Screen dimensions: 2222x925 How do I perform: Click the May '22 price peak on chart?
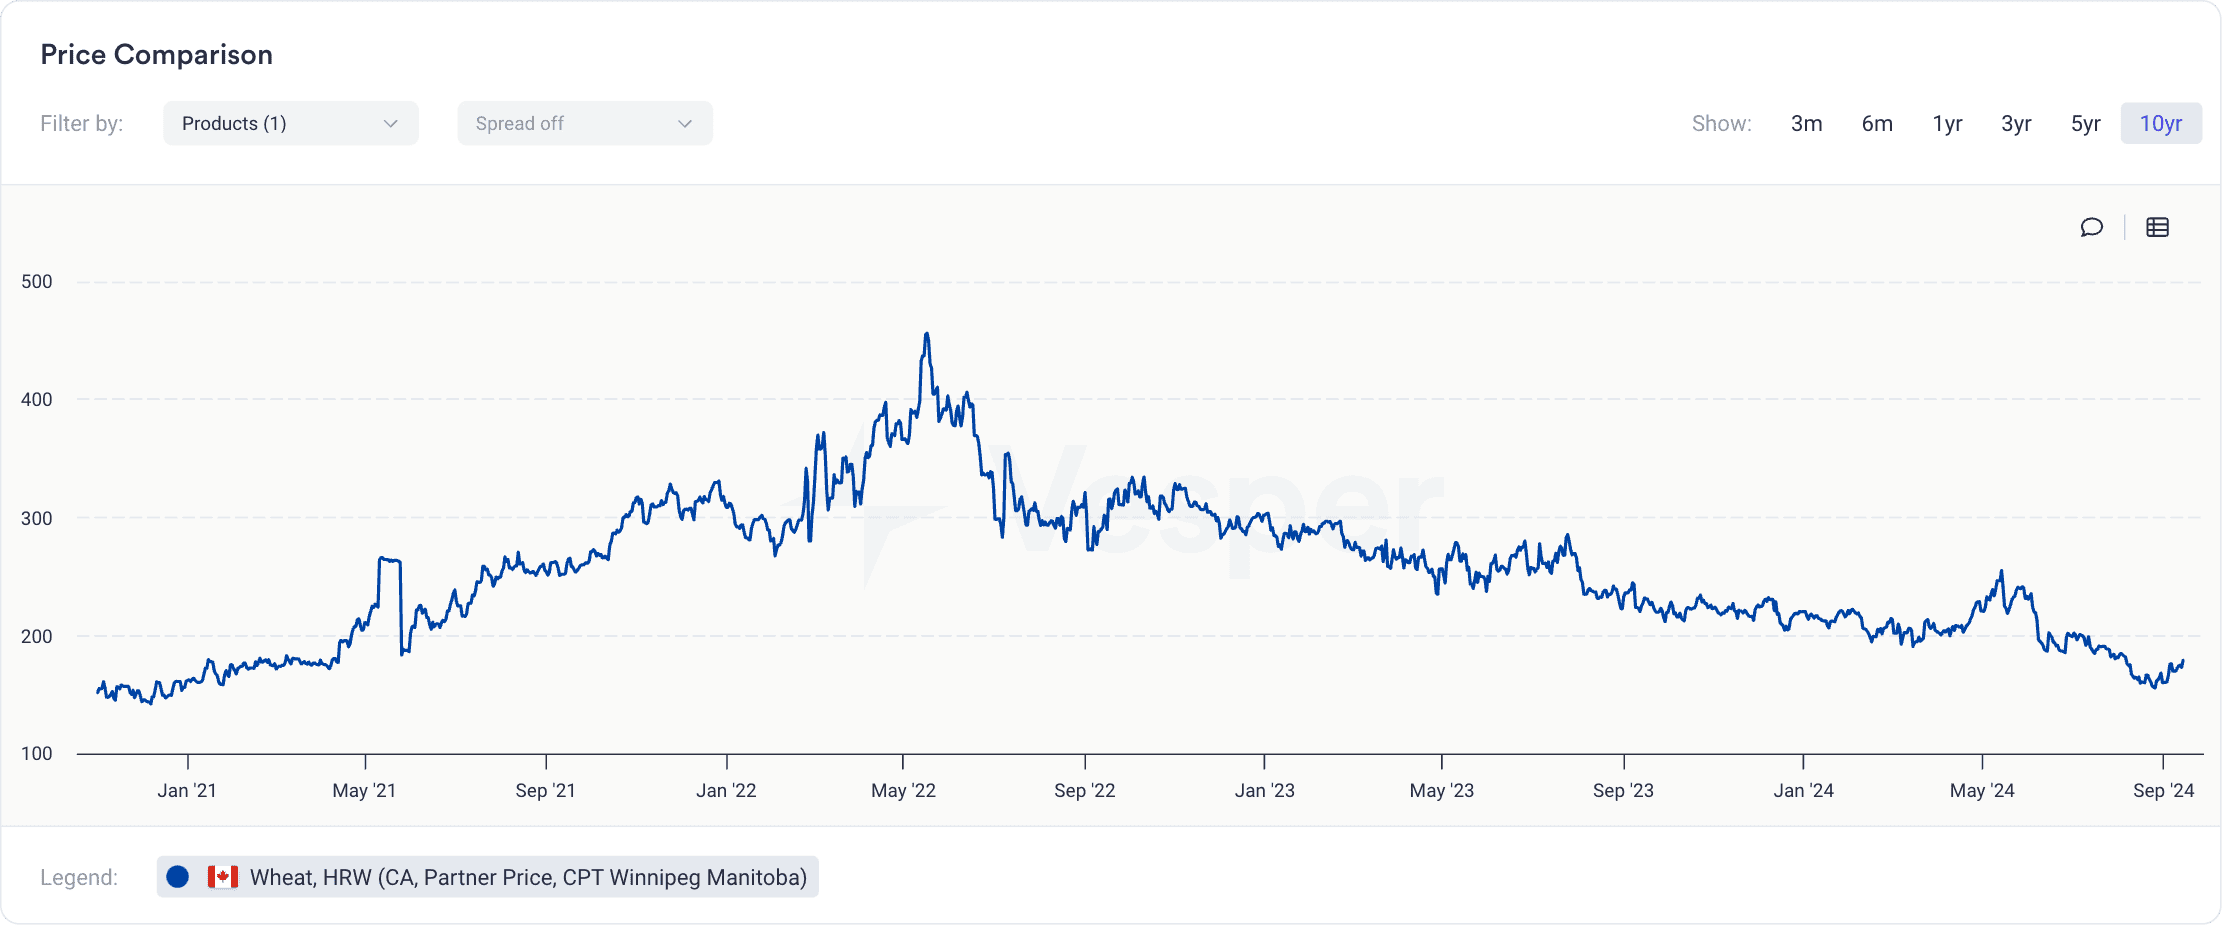coord(927,335)
